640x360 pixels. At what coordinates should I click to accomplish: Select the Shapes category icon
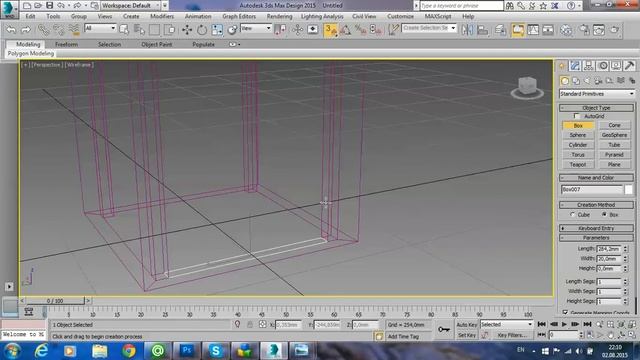[576, 81]
